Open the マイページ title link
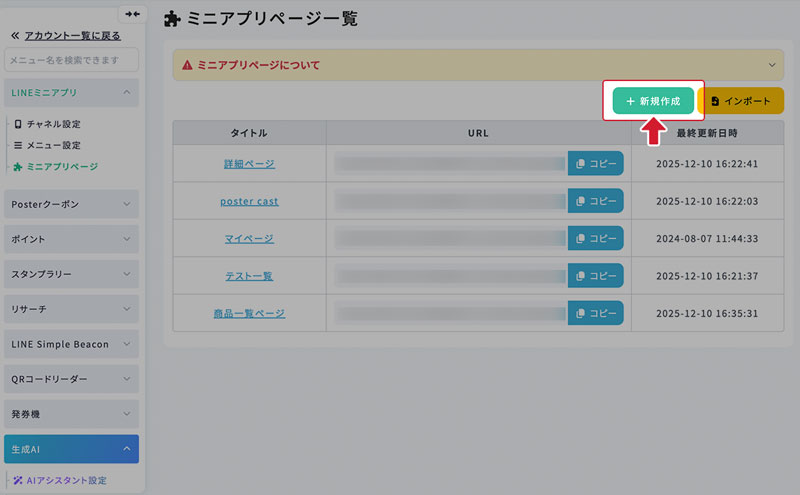 point(249,238)
